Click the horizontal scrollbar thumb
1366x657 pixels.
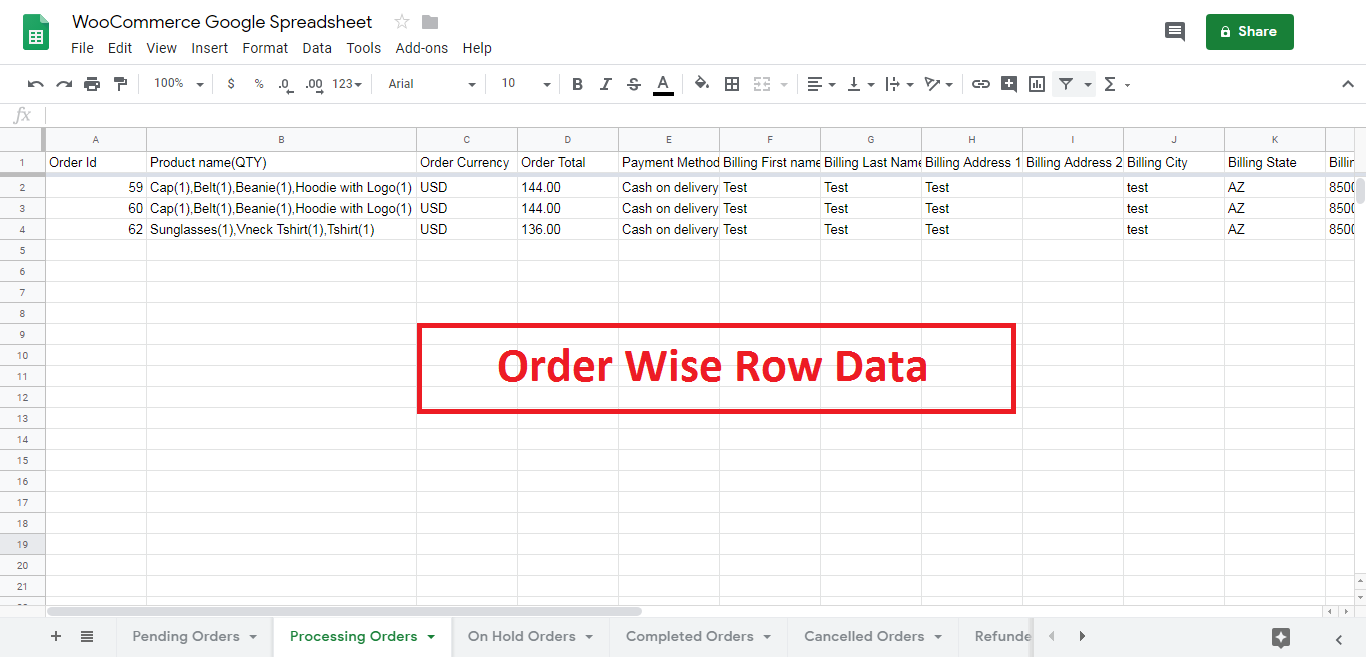point(344,610)
